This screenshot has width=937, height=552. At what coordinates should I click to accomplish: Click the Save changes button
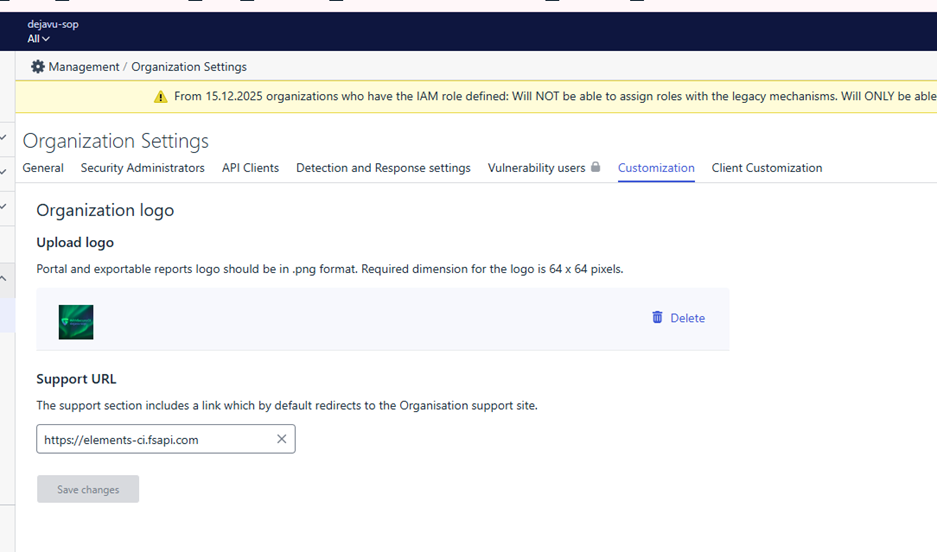tap(88, 489)
